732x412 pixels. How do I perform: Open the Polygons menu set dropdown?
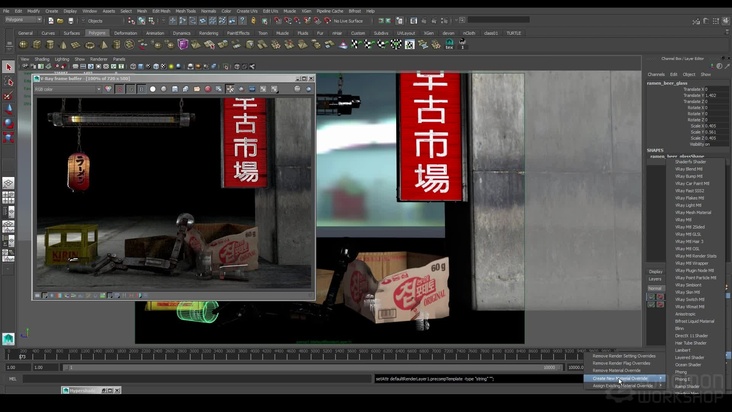tap(23, 20)
